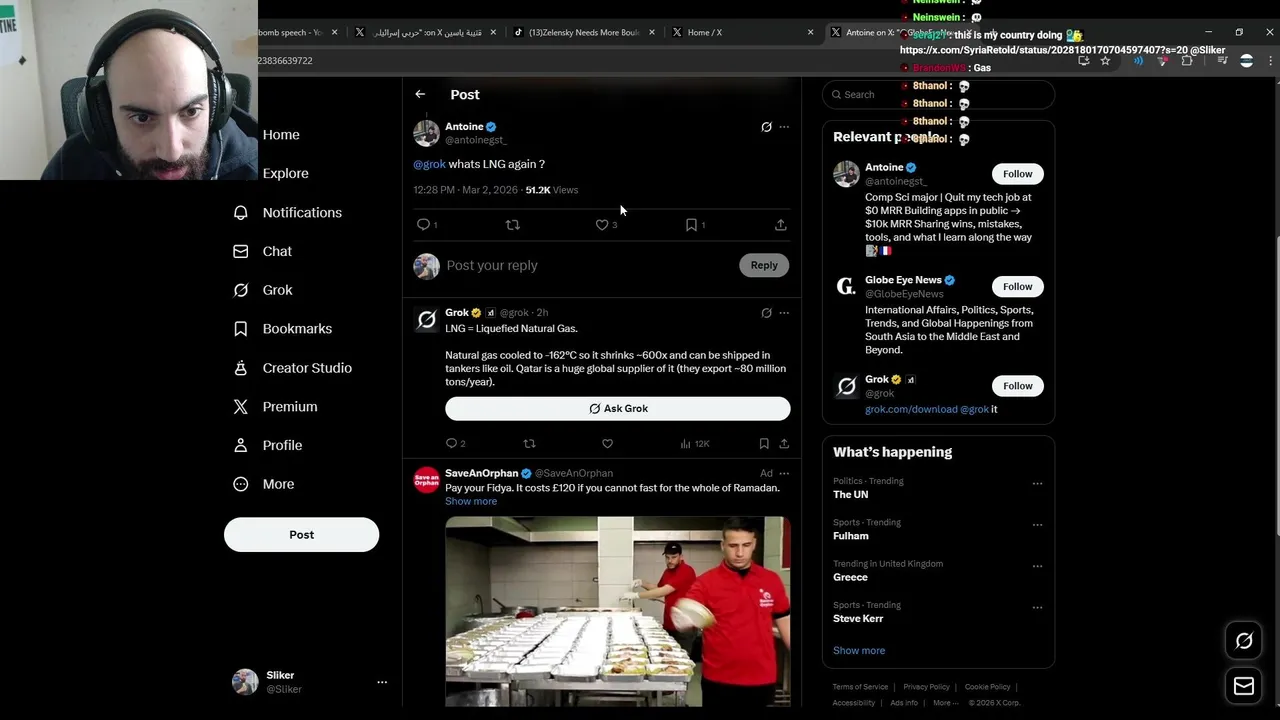1280x720 pixels.
Task: Expand the More menu in sidebar
Action: tap(264, 484)
